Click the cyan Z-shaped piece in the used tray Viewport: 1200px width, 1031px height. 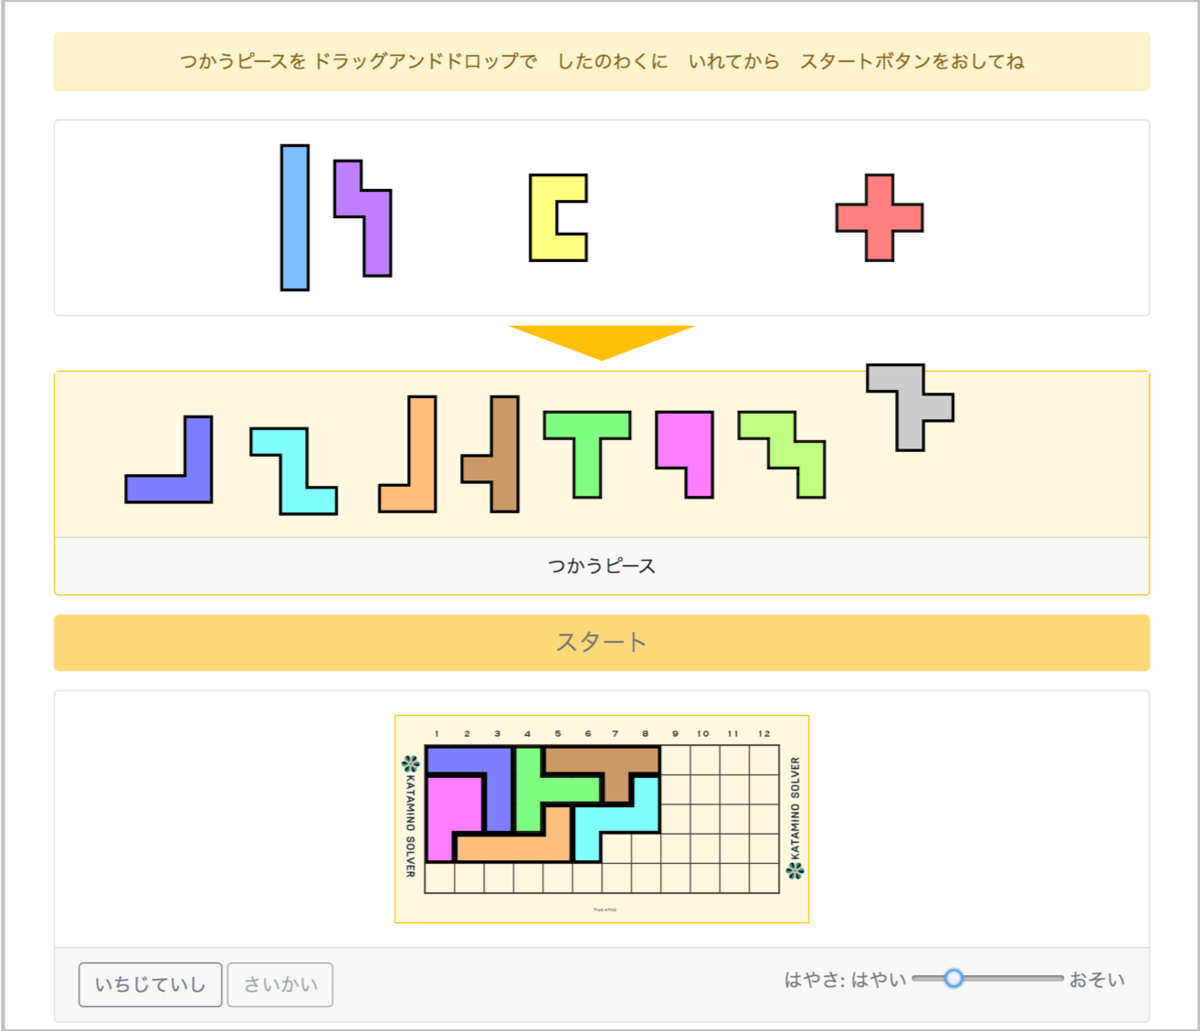(x=294, y=471)
